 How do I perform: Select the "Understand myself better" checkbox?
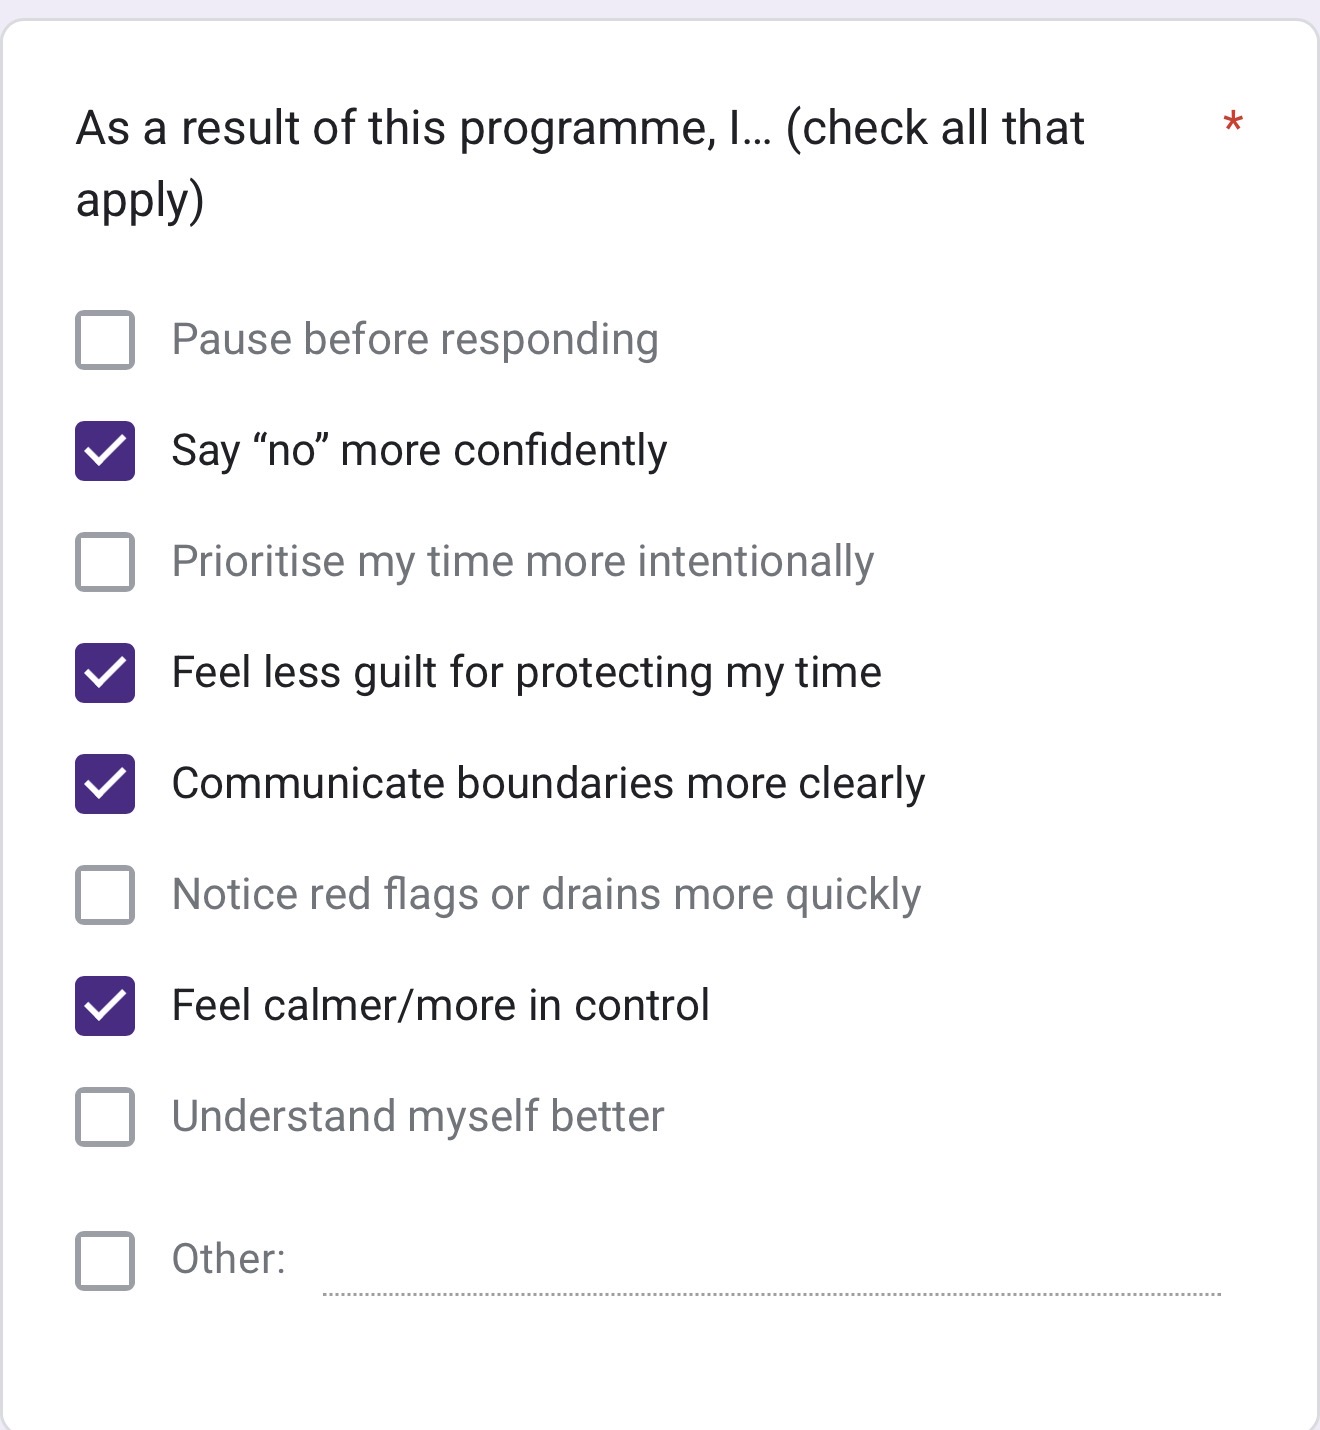pos(105,1117)
